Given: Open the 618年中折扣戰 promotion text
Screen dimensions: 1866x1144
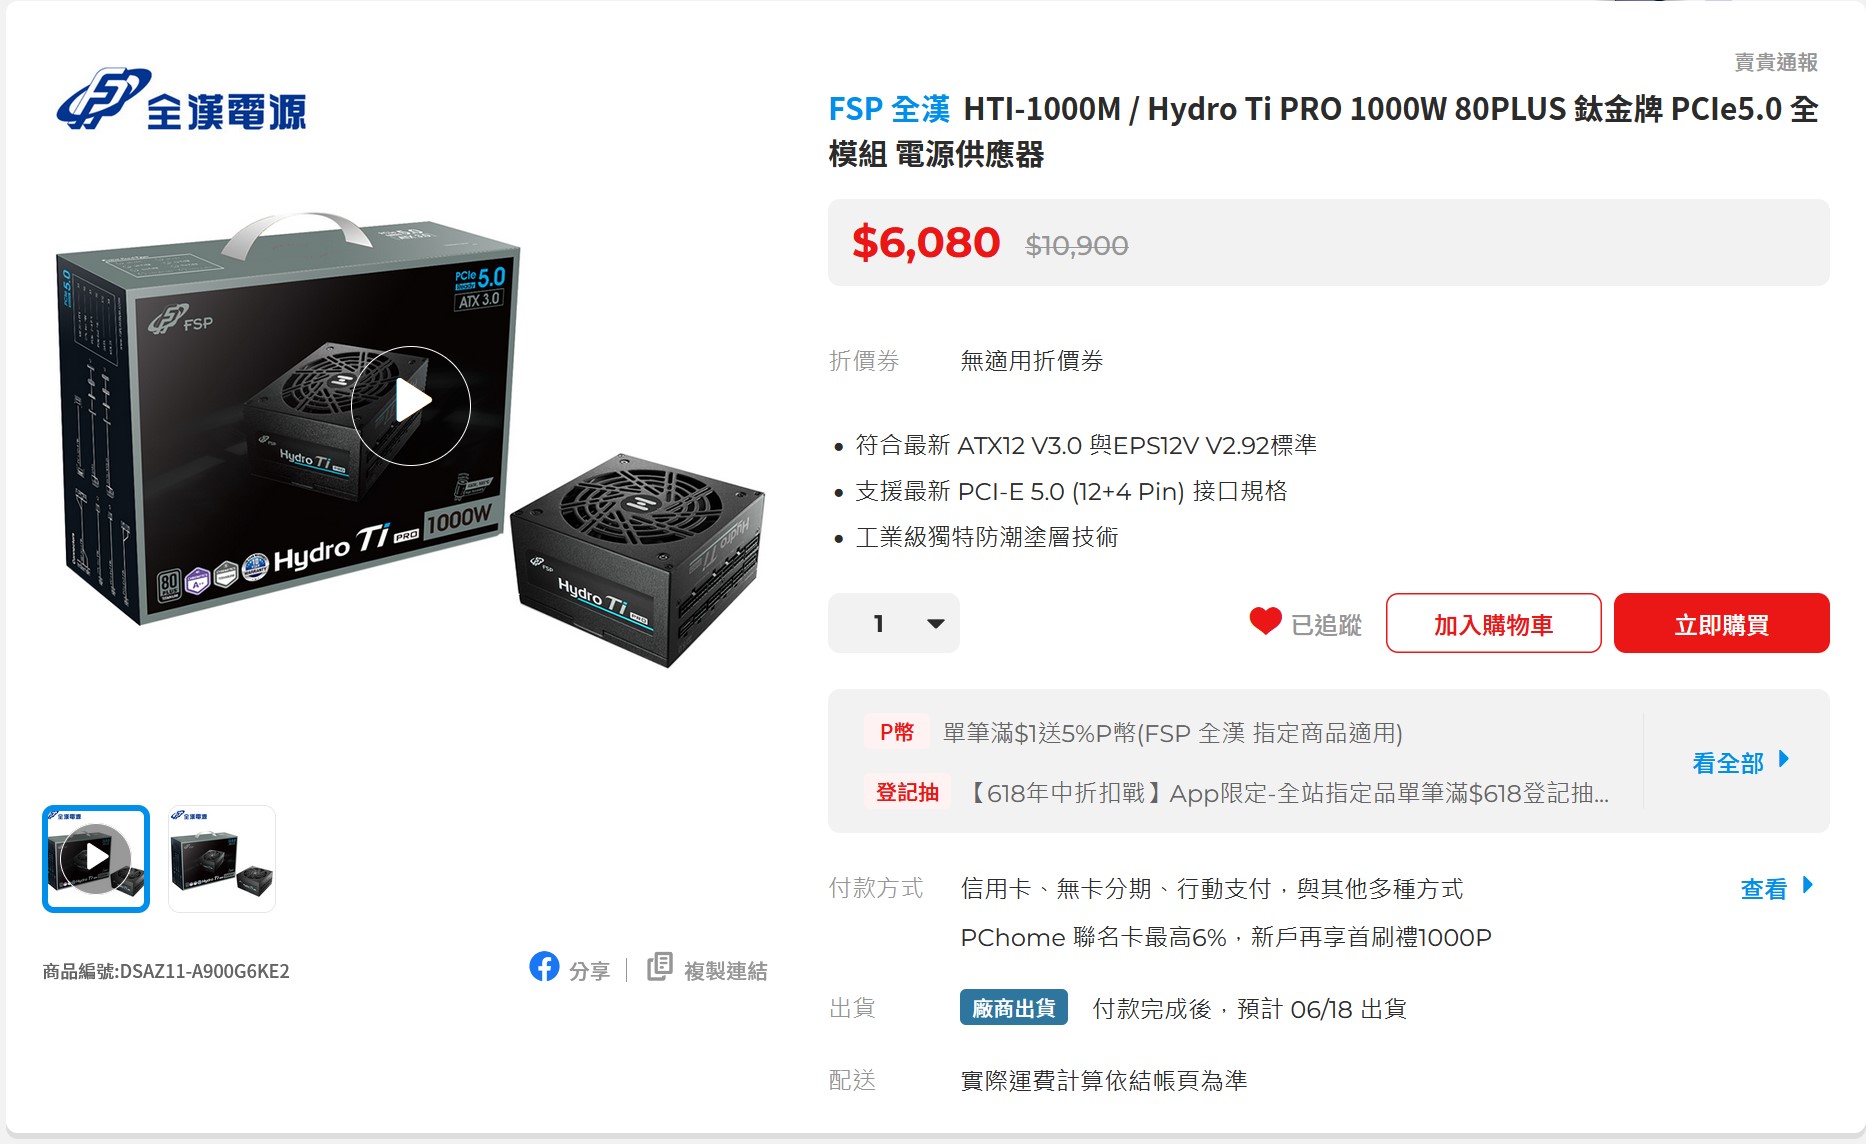Looking at the screenshot, I should point(1285,794).
